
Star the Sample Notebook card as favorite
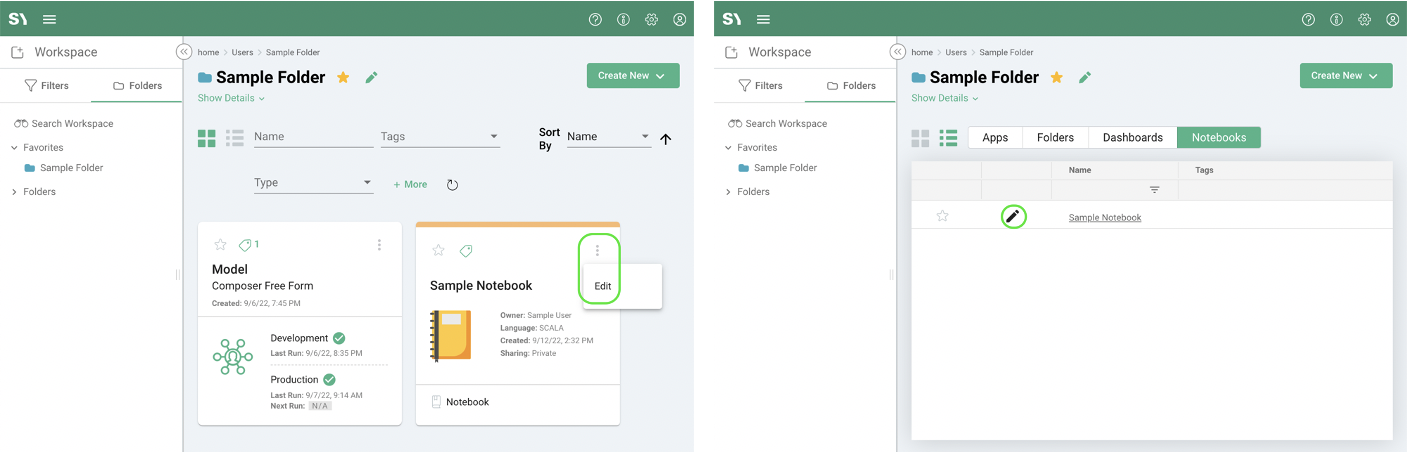(438, 251)
